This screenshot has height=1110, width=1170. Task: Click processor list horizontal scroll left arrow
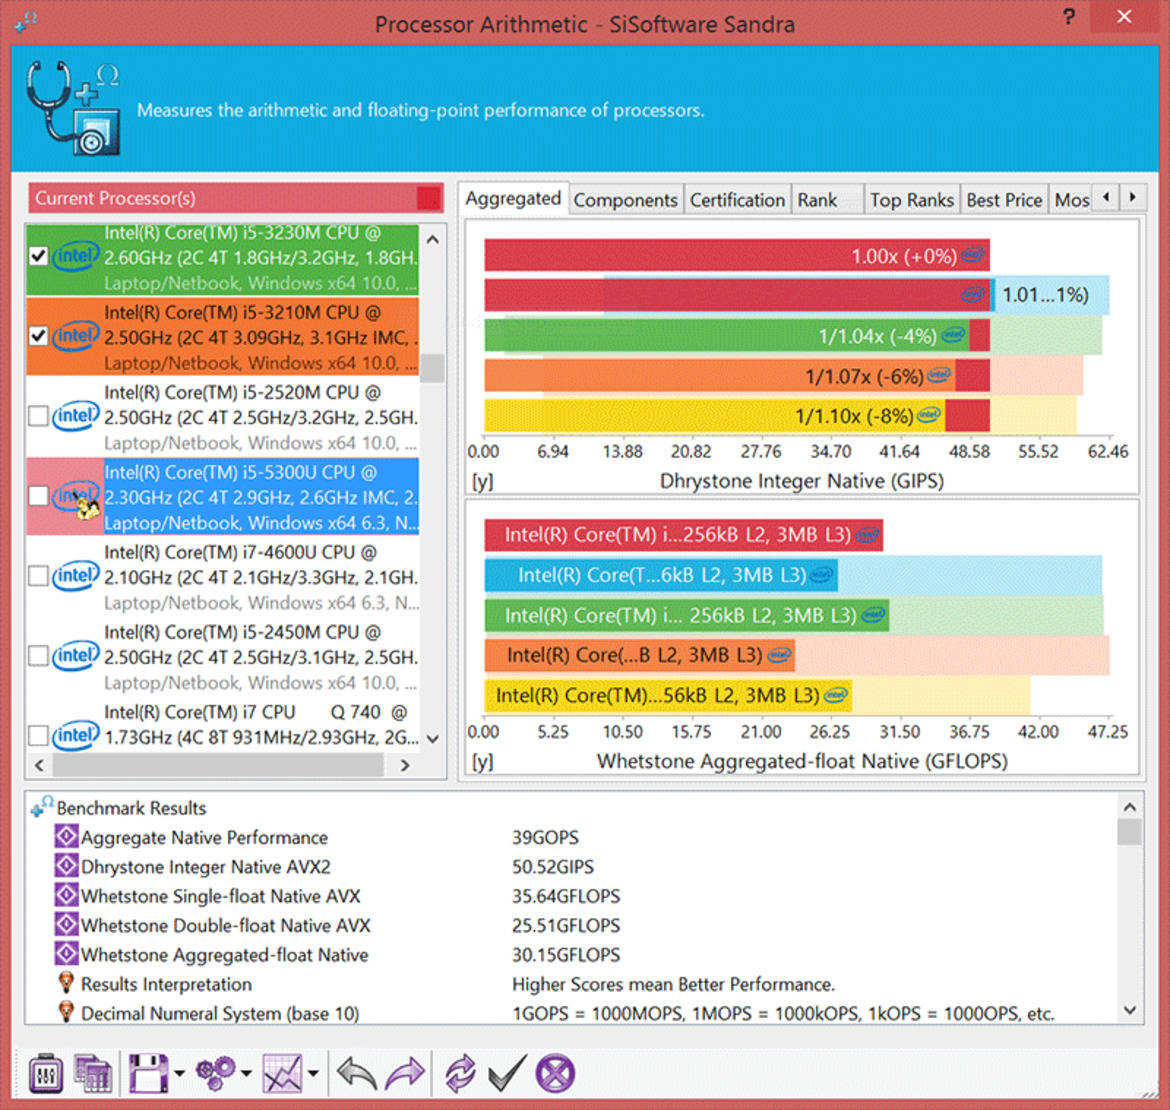(40, 765)
